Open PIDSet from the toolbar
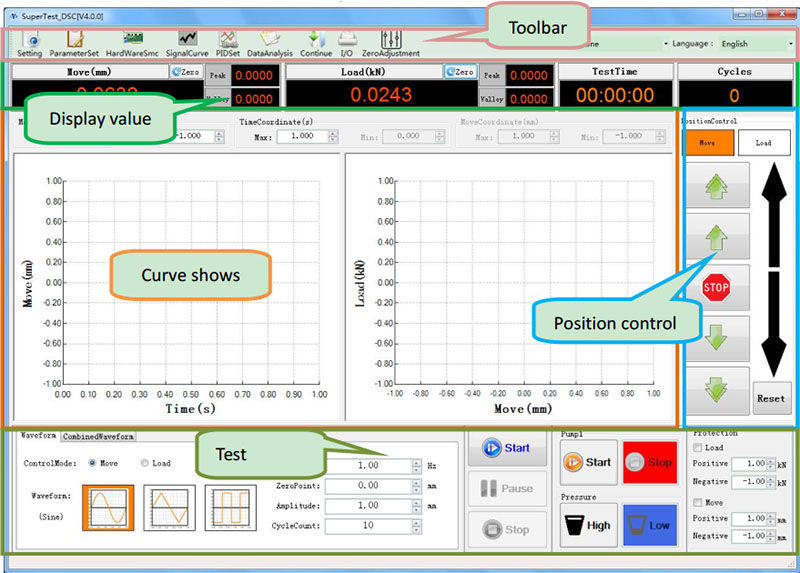The image size is (800, 573). pos(228,42)
